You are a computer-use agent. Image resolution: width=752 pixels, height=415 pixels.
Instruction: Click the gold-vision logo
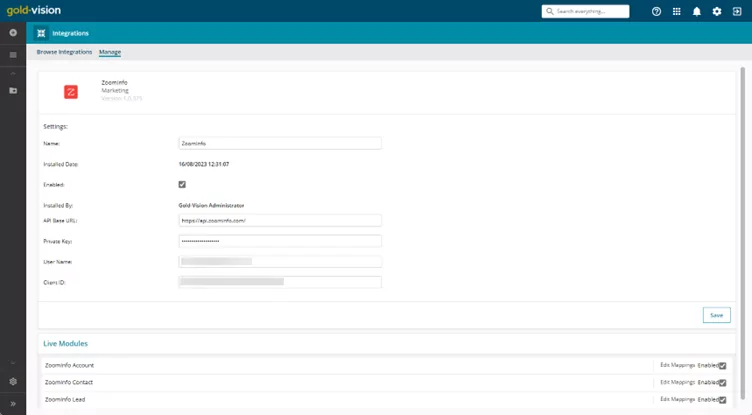tap(34, 10)
